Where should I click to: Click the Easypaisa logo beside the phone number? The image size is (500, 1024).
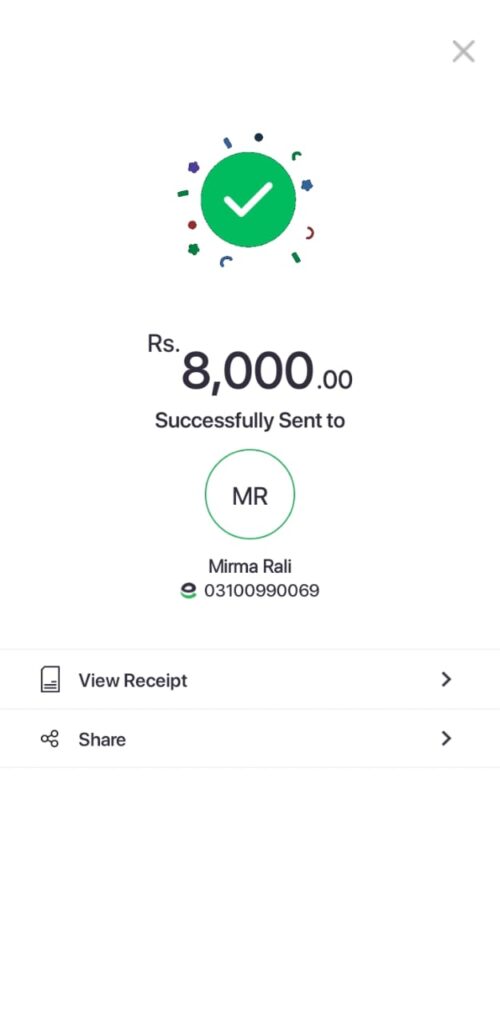188,591
